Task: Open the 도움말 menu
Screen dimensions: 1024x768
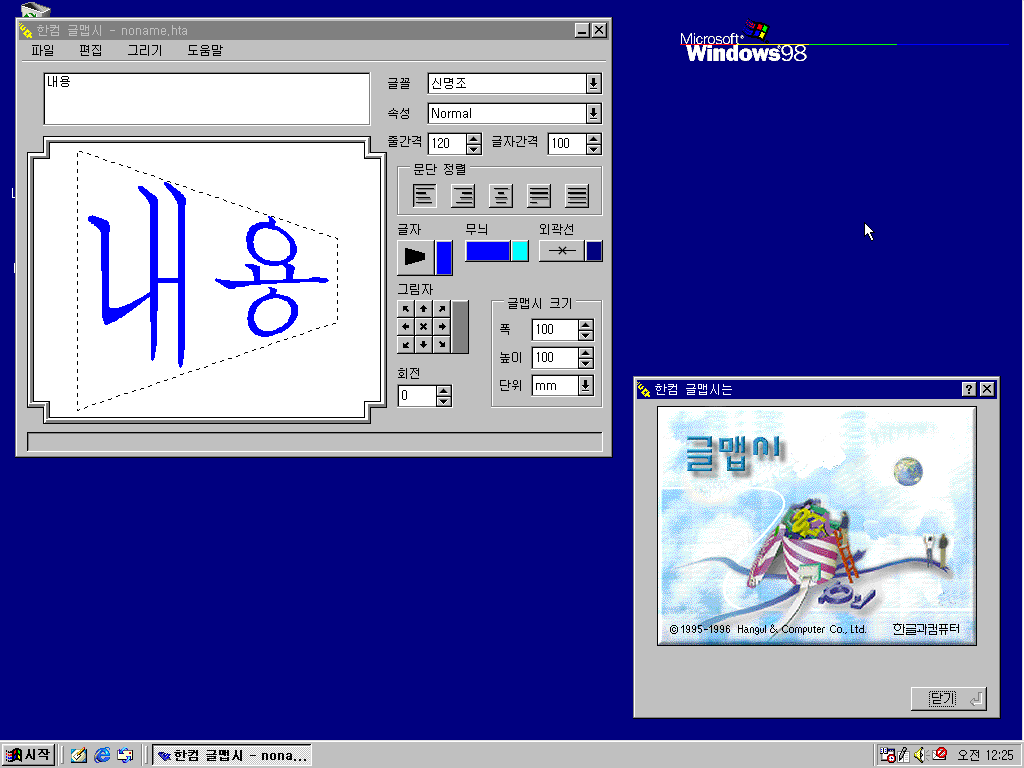Action: tap(205, 50)
